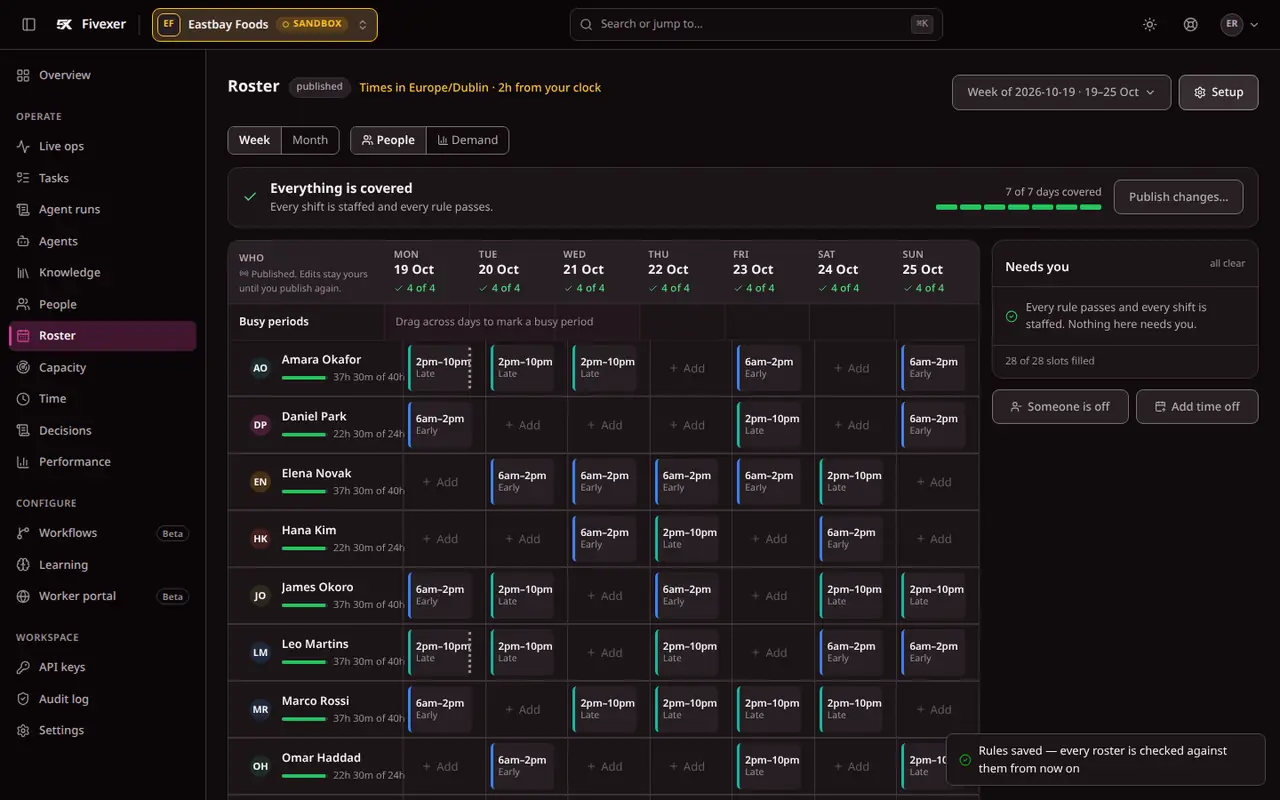This screenshot has width=1280, height=800.
Task: Switch roster to Week view
Action: [254, 140]
